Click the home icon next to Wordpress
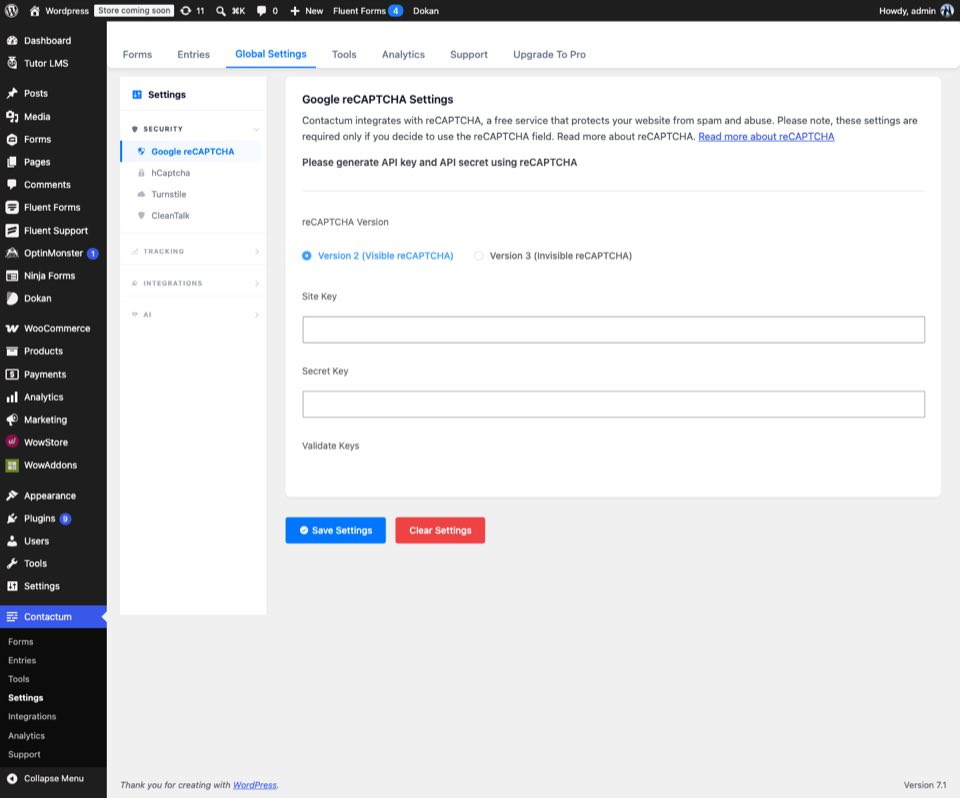The image size is (960, 798). coord(34,10)
